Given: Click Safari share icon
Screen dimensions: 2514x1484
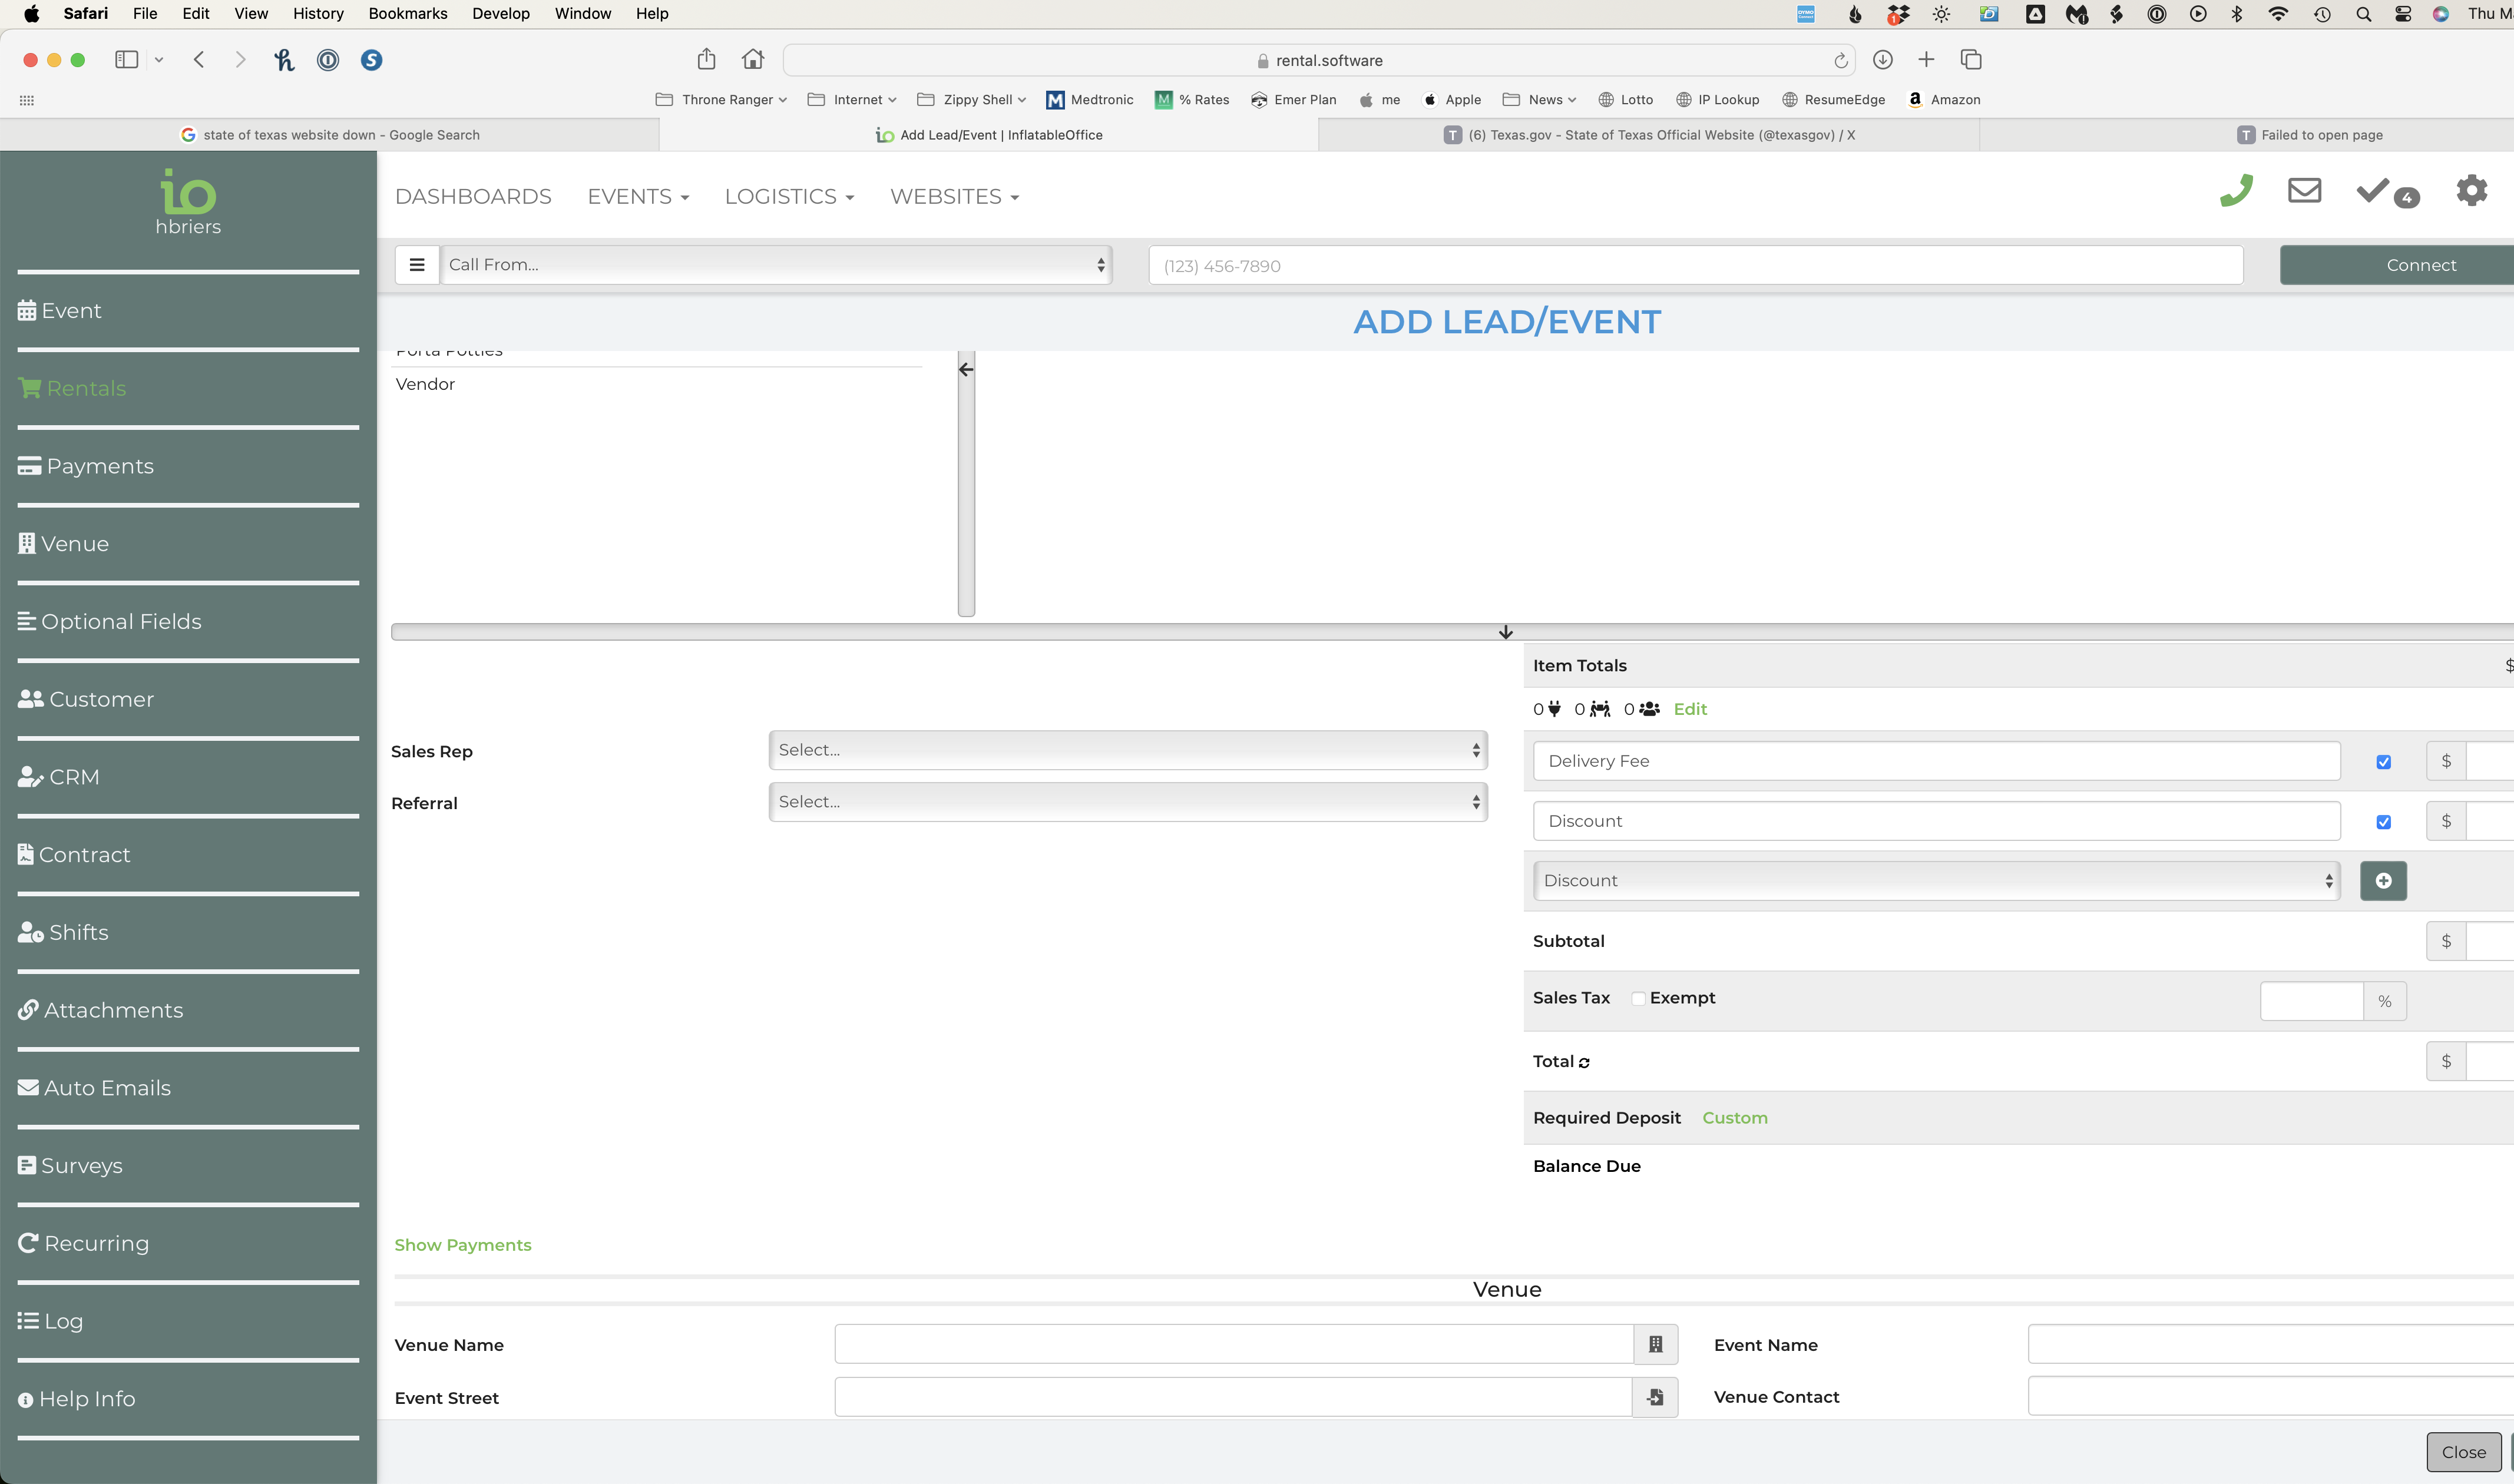Looking at the screenshot, I should click(706, 59).
